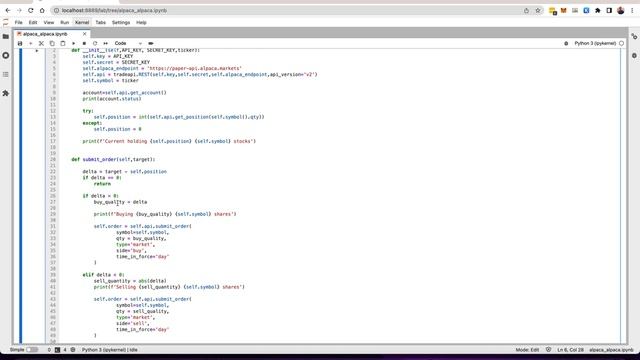Image resolution: width=640 pixels, height=360 pixels.
Task: Cut the selected cell with the scissors icon
Action: pyautogui.click(x=41, y=43)
